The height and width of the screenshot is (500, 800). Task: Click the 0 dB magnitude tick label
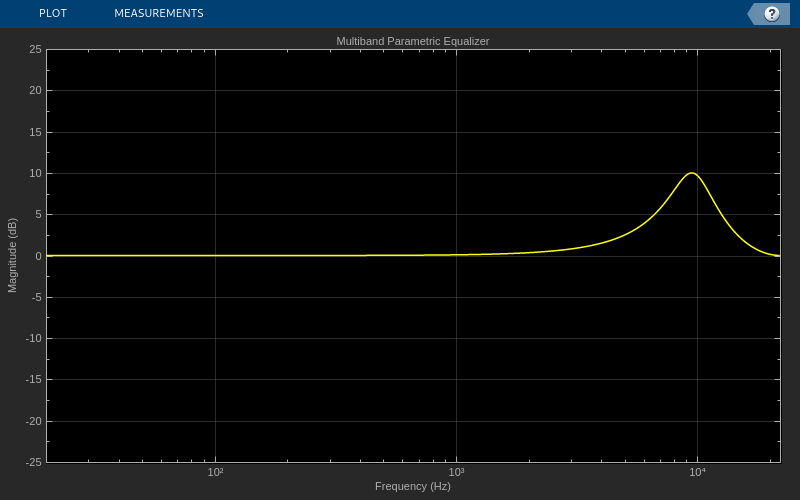pyautogui.click(x=39, y=256)
